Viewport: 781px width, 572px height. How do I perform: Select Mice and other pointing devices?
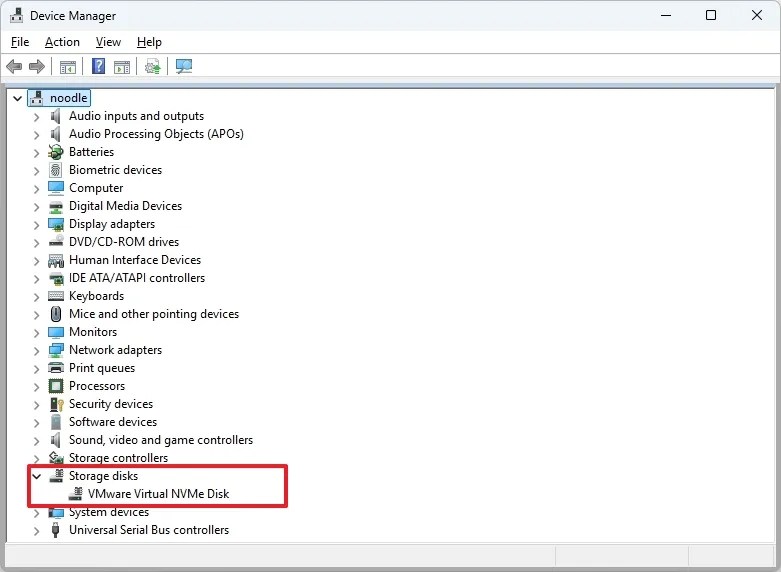click(x=154, y=314)
